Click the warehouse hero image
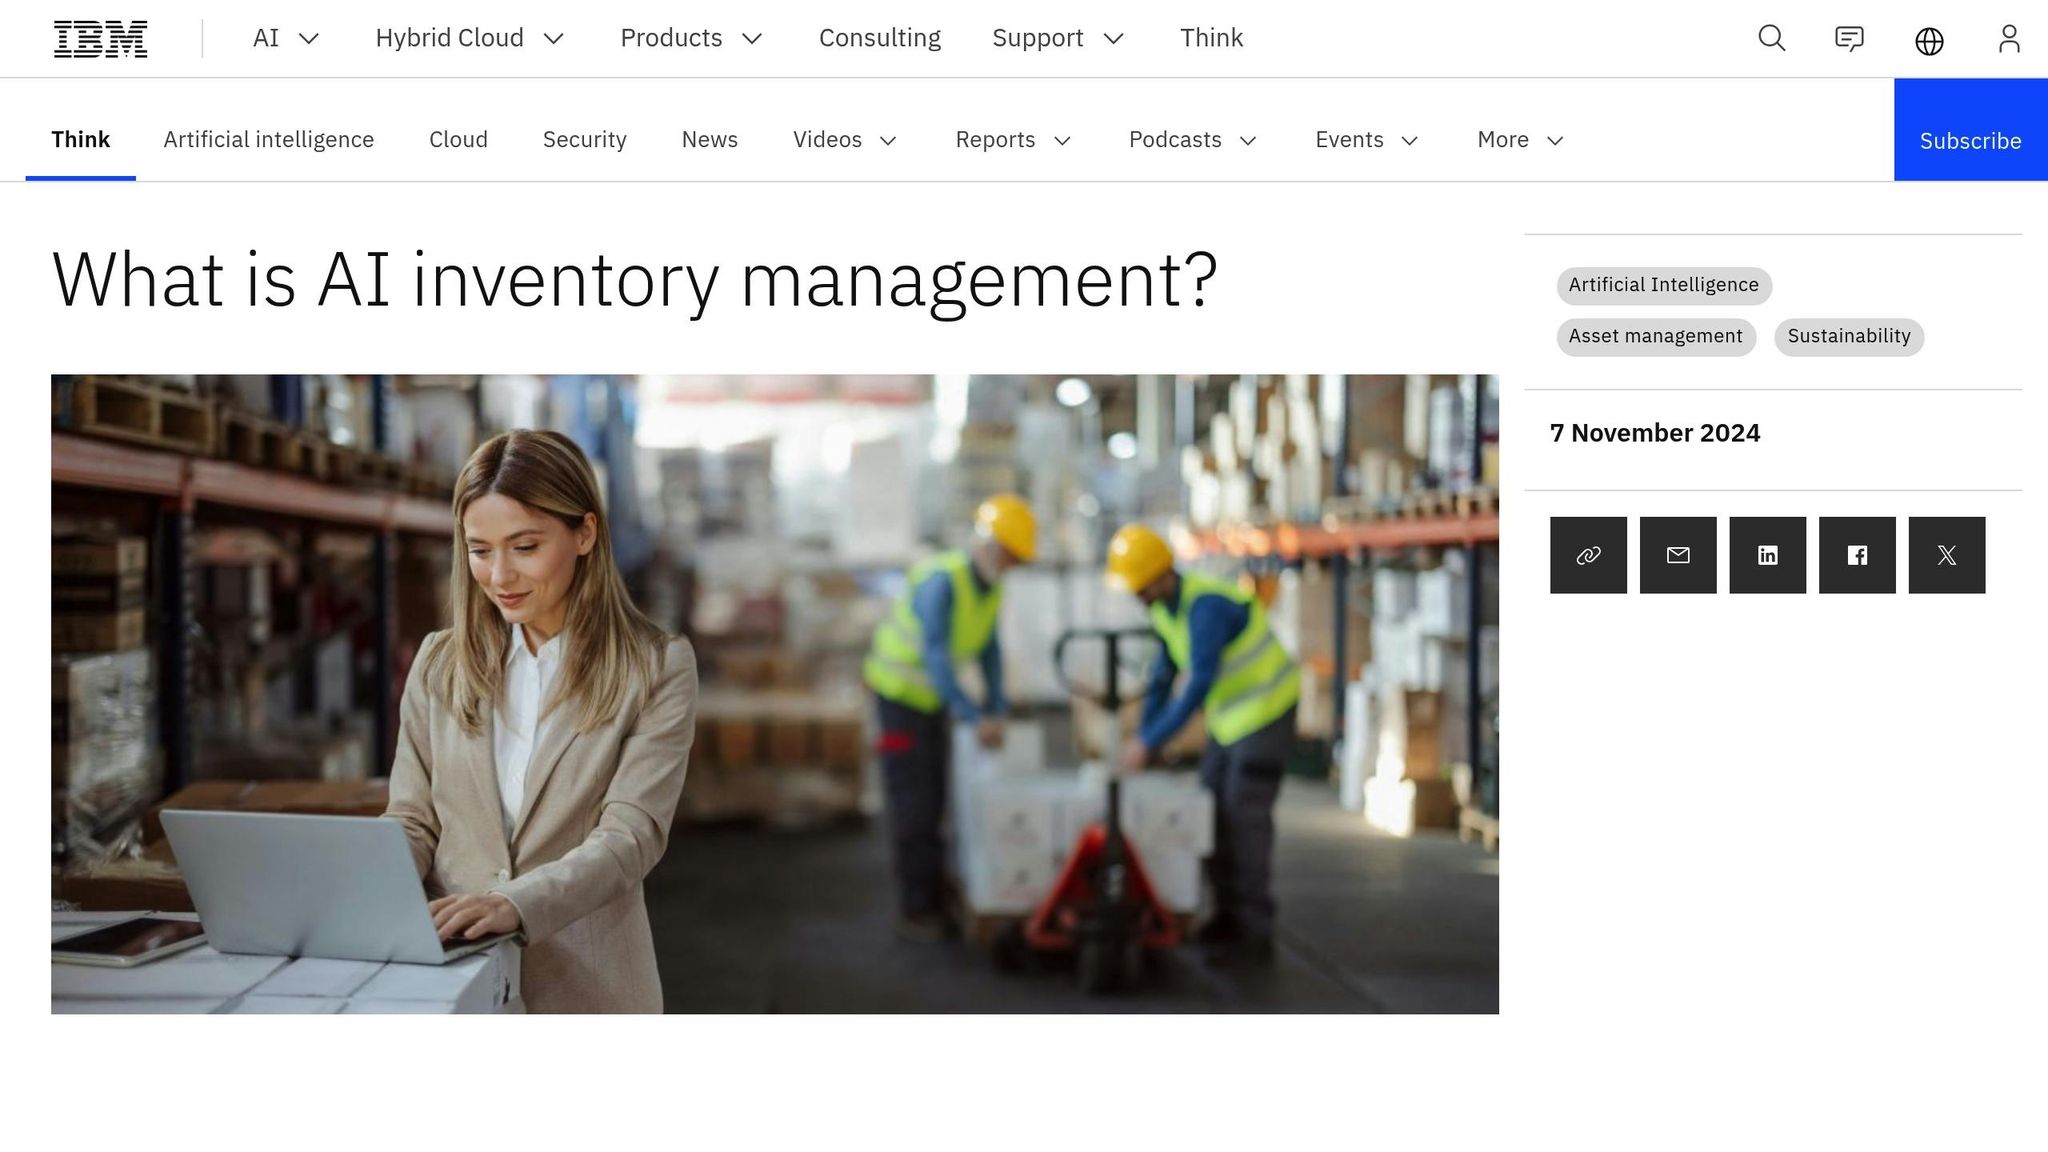Image resolution: width=2048 pixels, height=1152 pixels. point(775,694)
